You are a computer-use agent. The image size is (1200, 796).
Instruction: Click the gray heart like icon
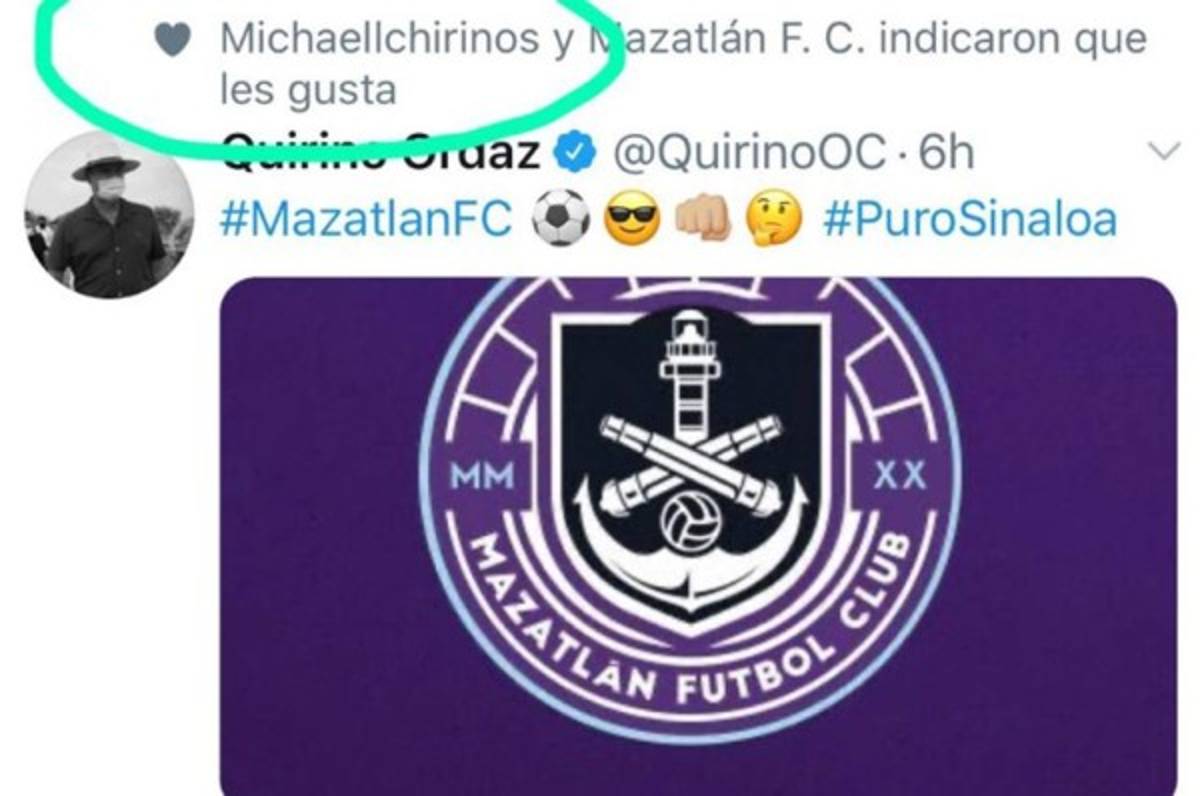click(x=172, y=40)
